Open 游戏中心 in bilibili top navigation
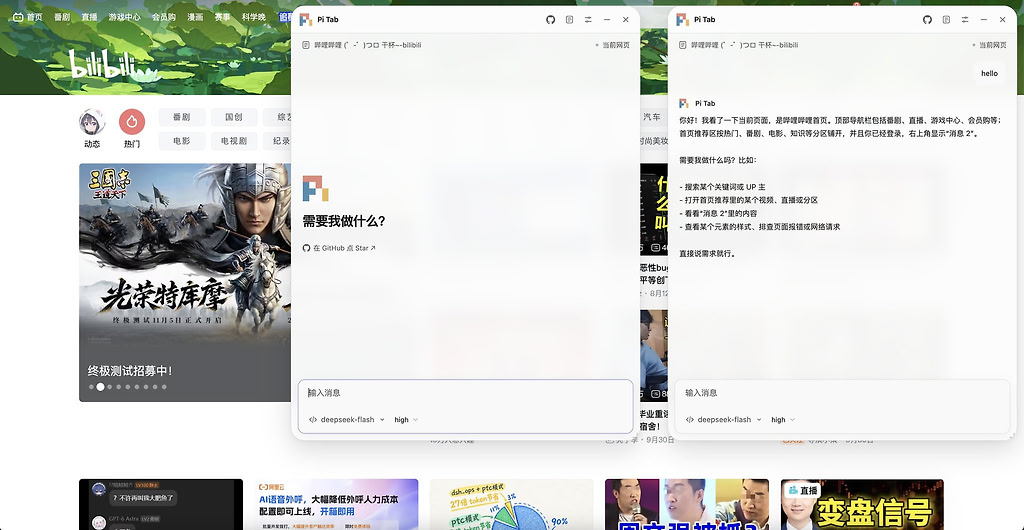 pyautogui.click(x=124, y=17)
